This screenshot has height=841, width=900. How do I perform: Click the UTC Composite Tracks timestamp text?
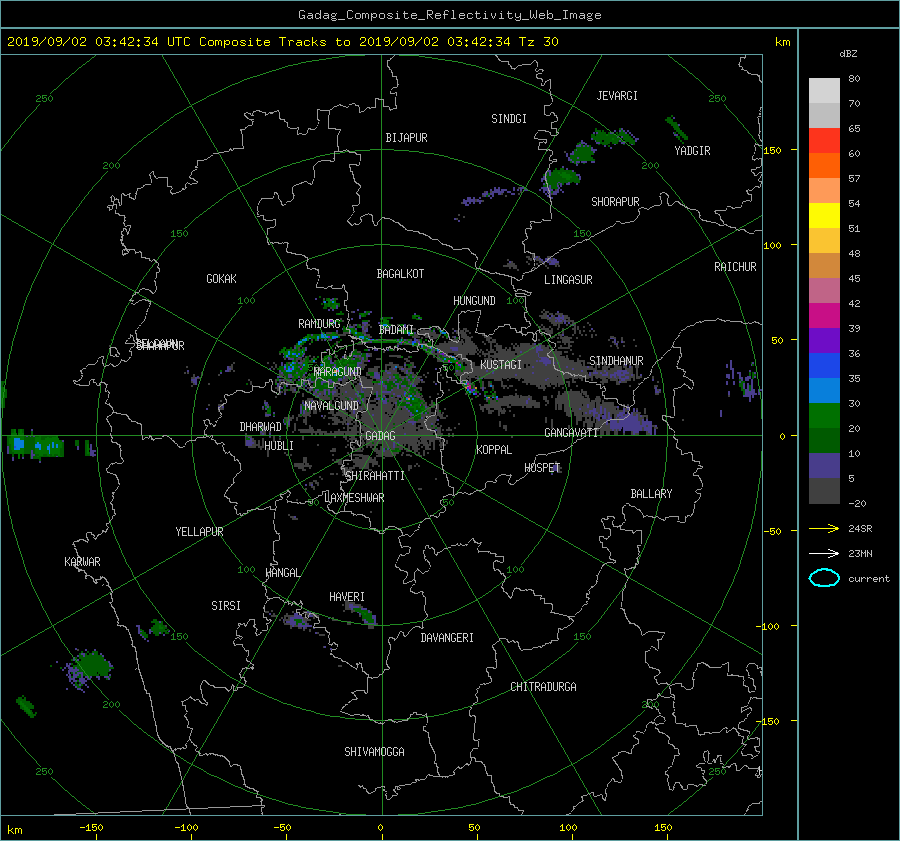click(282, 42)
